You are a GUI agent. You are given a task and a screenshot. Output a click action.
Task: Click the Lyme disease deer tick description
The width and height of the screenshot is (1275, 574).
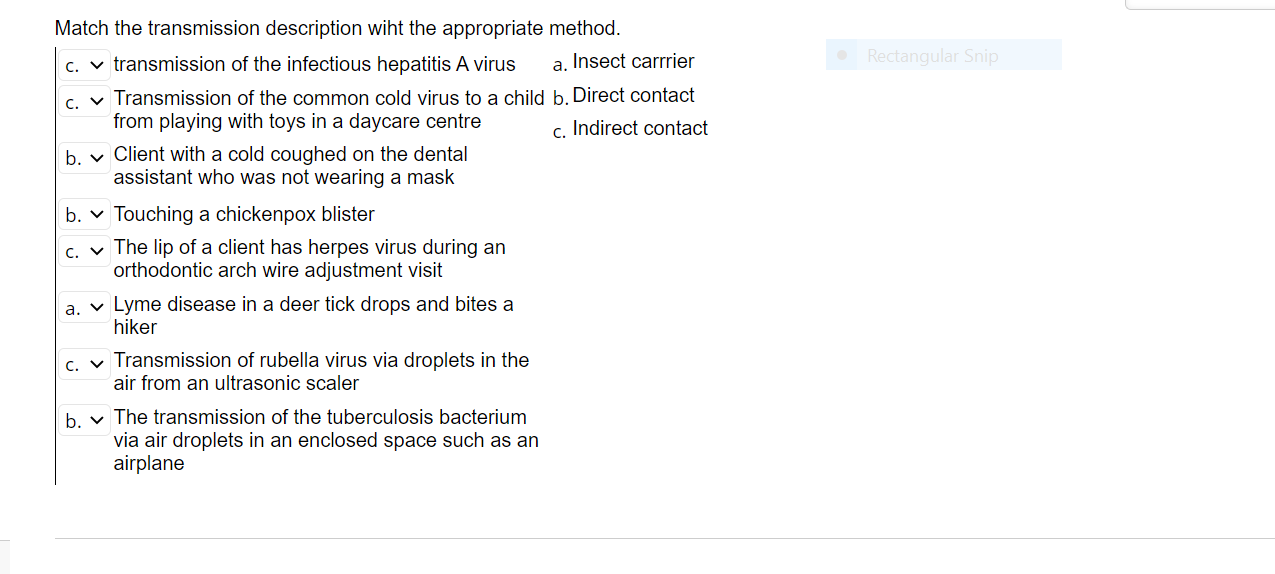click(314, 315)
